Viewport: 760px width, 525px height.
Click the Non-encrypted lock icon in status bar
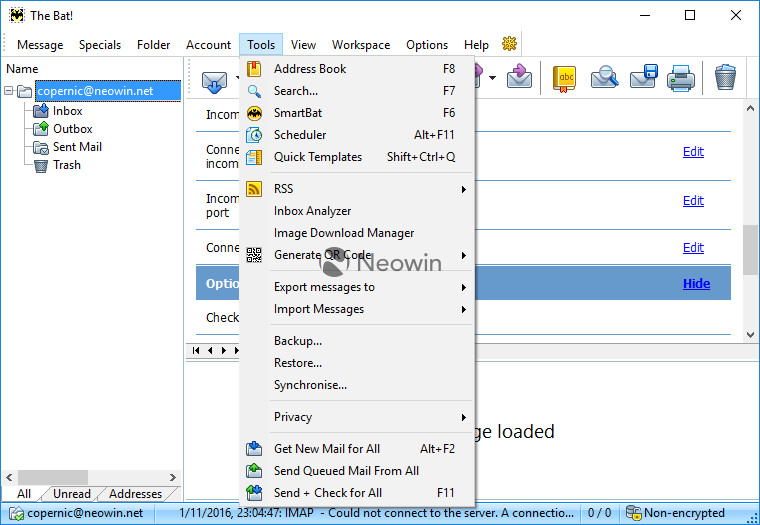pos(634,514)
